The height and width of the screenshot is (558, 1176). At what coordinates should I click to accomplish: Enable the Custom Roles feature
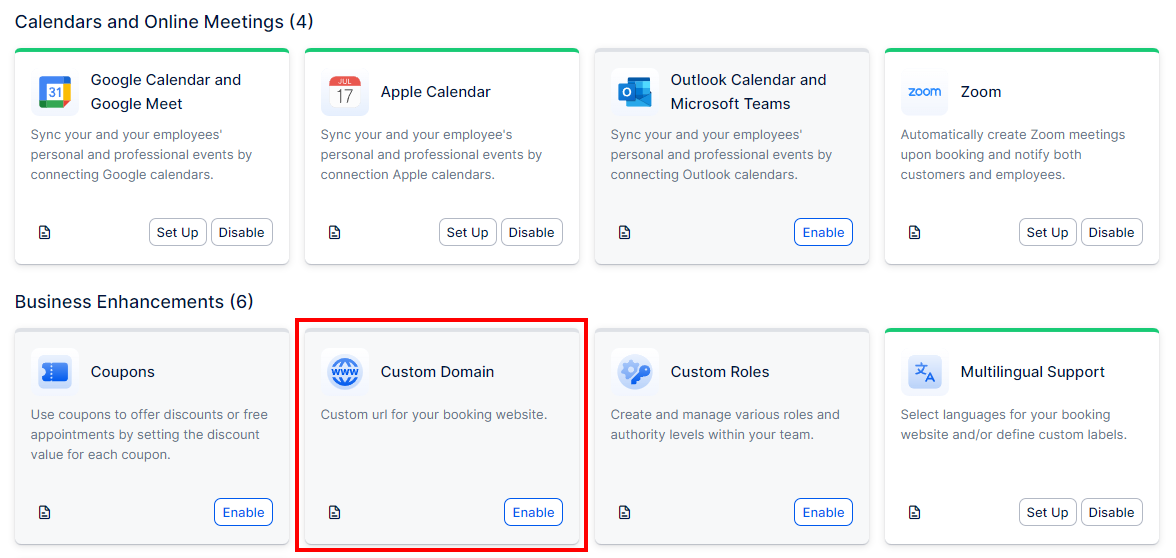coord(823,512)
